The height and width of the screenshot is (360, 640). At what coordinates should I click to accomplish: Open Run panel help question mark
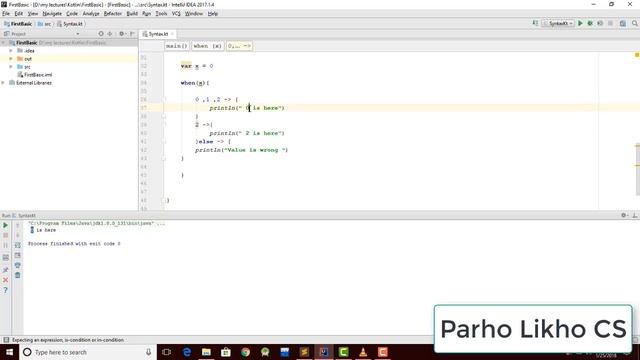click(6, 290)
